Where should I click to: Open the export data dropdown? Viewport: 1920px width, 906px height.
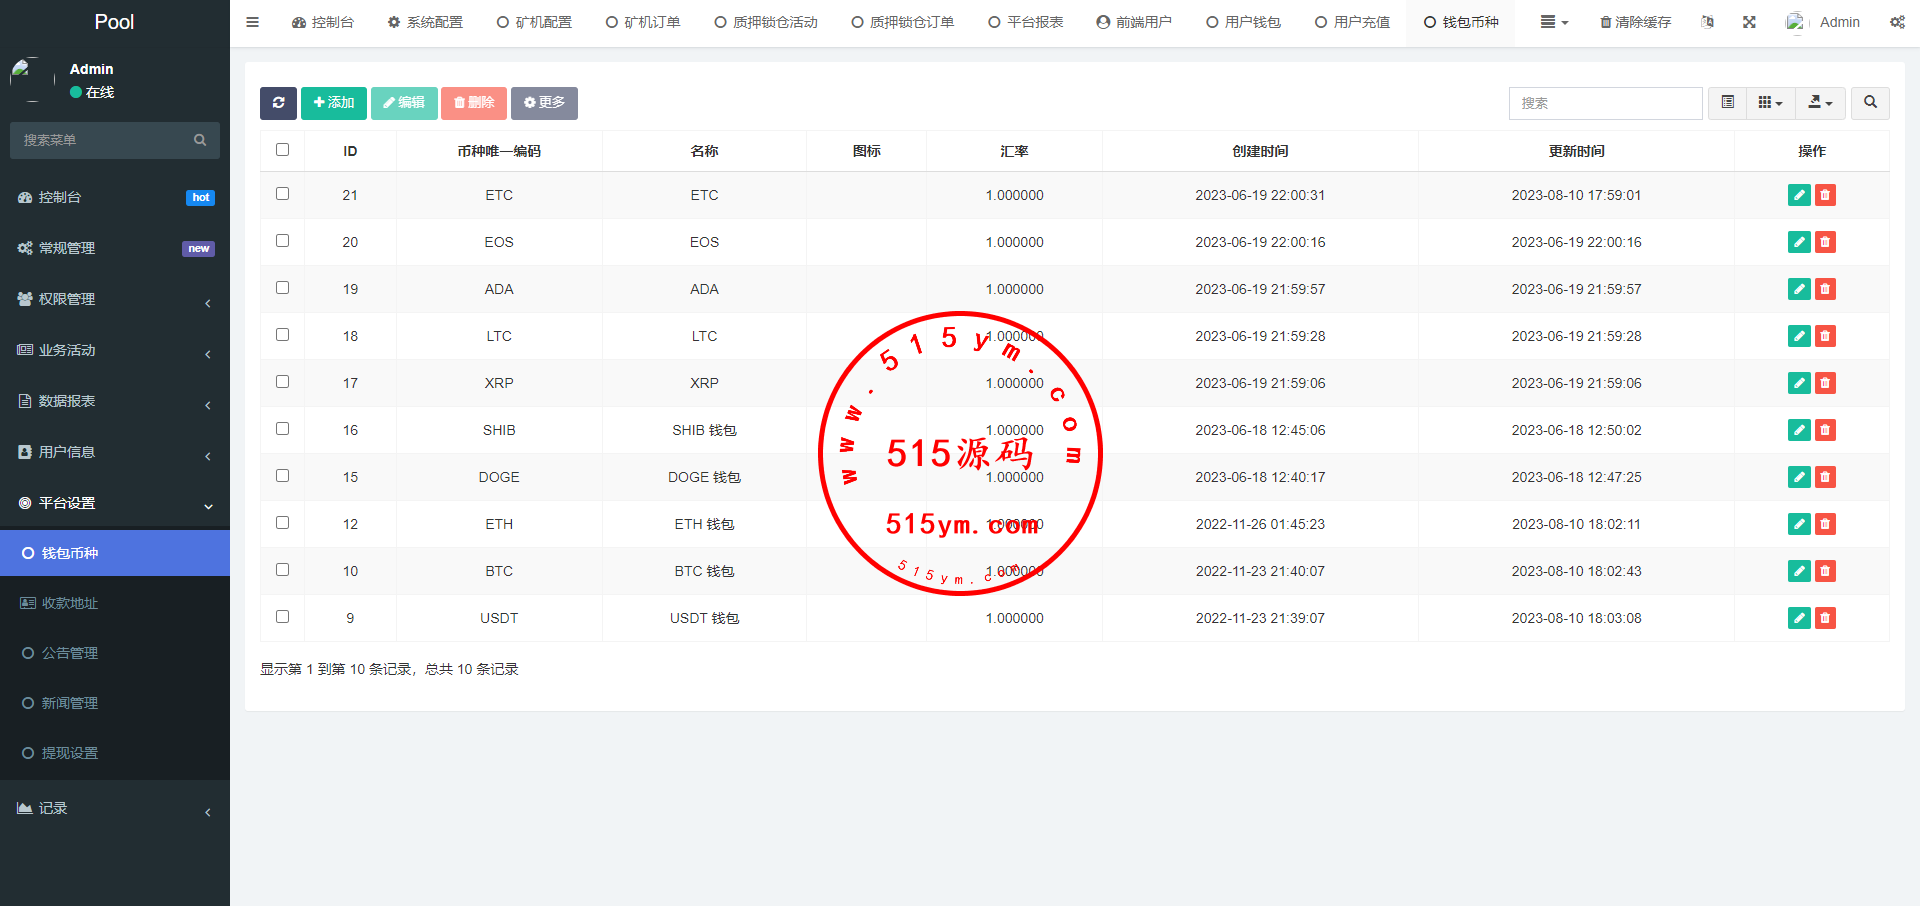[1820, 103]
